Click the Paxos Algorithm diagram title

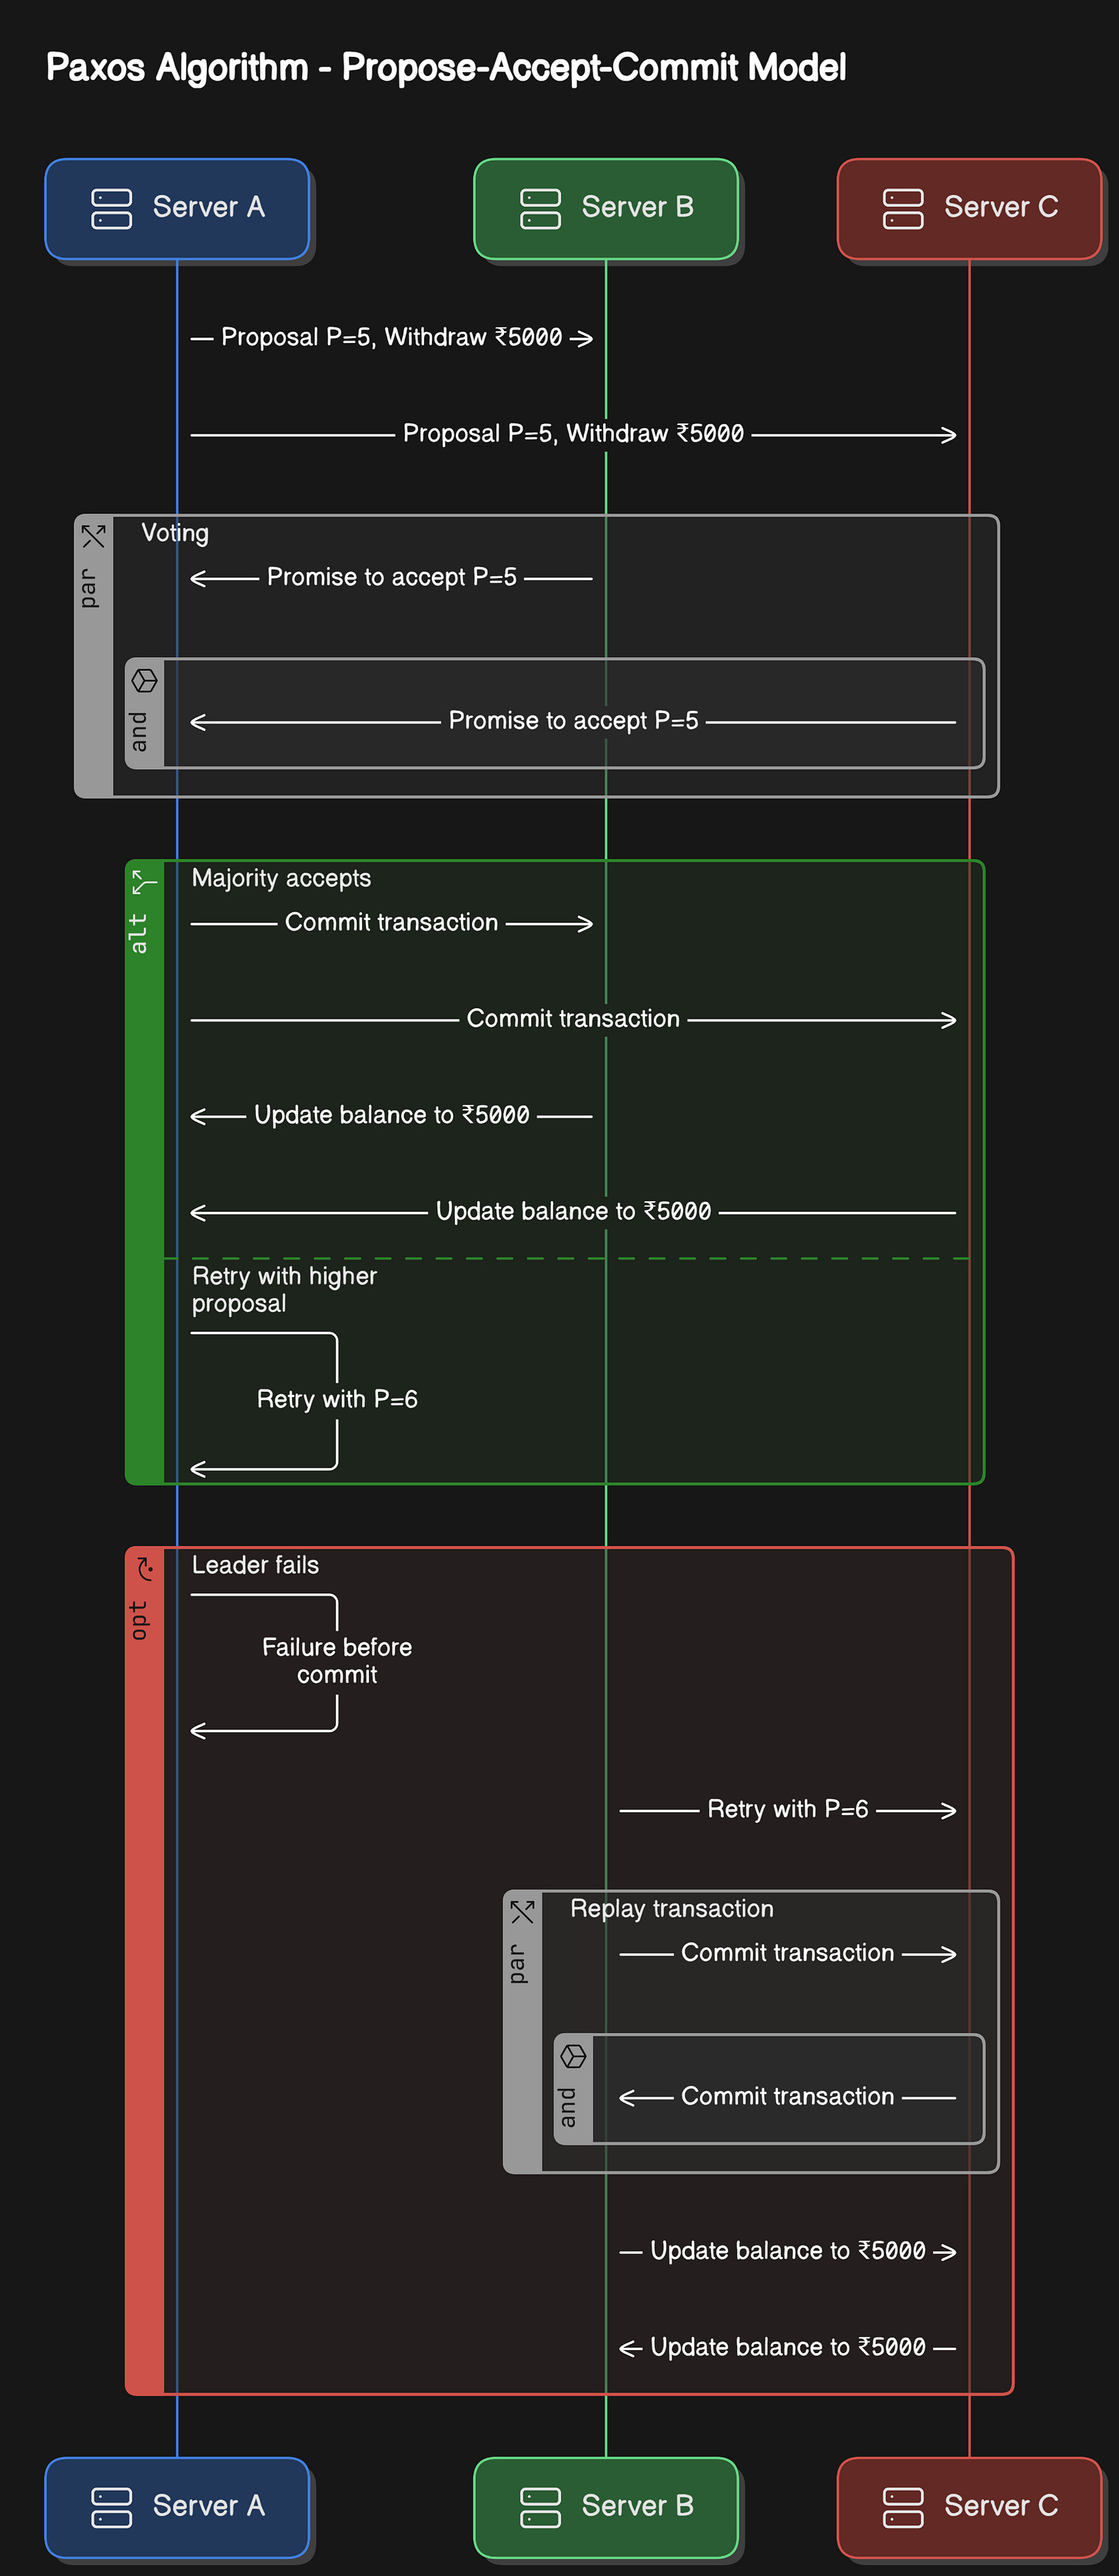[x=446, y=68]
